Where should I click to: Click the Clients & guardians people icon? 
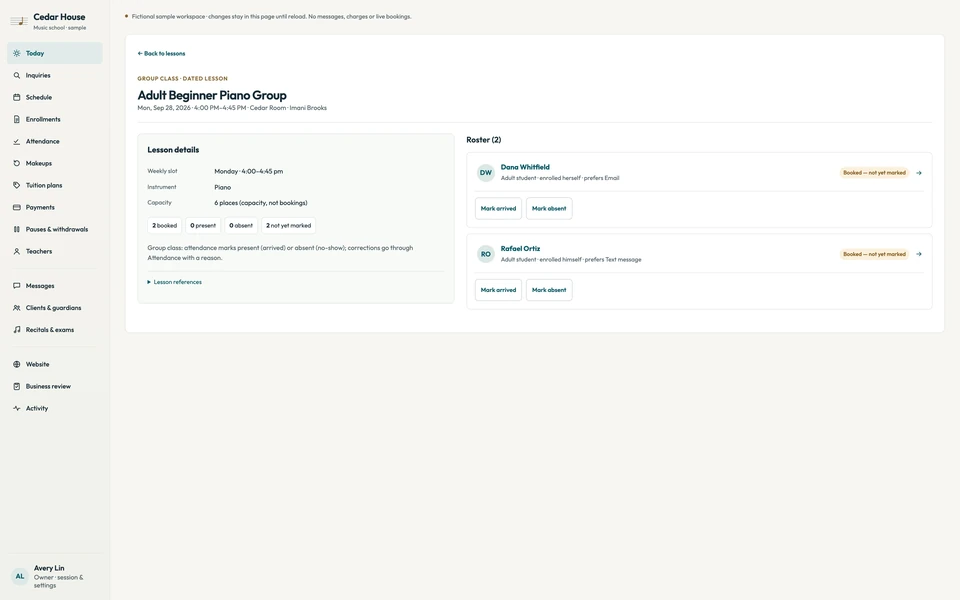pyautogui.click(x=17, y=308)
